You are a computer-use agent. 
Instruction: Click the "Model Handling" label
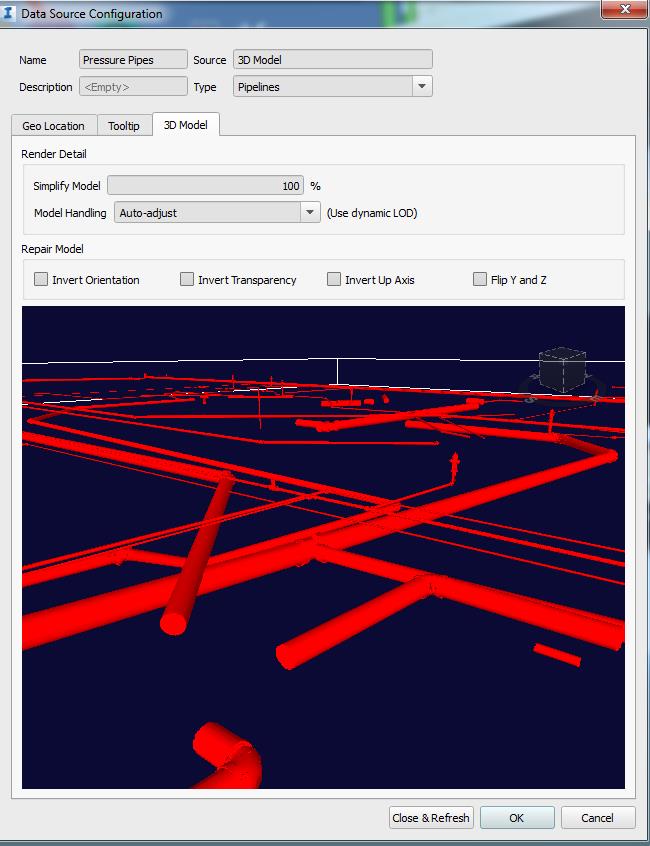pyautogui.click(x=70, y=213)
